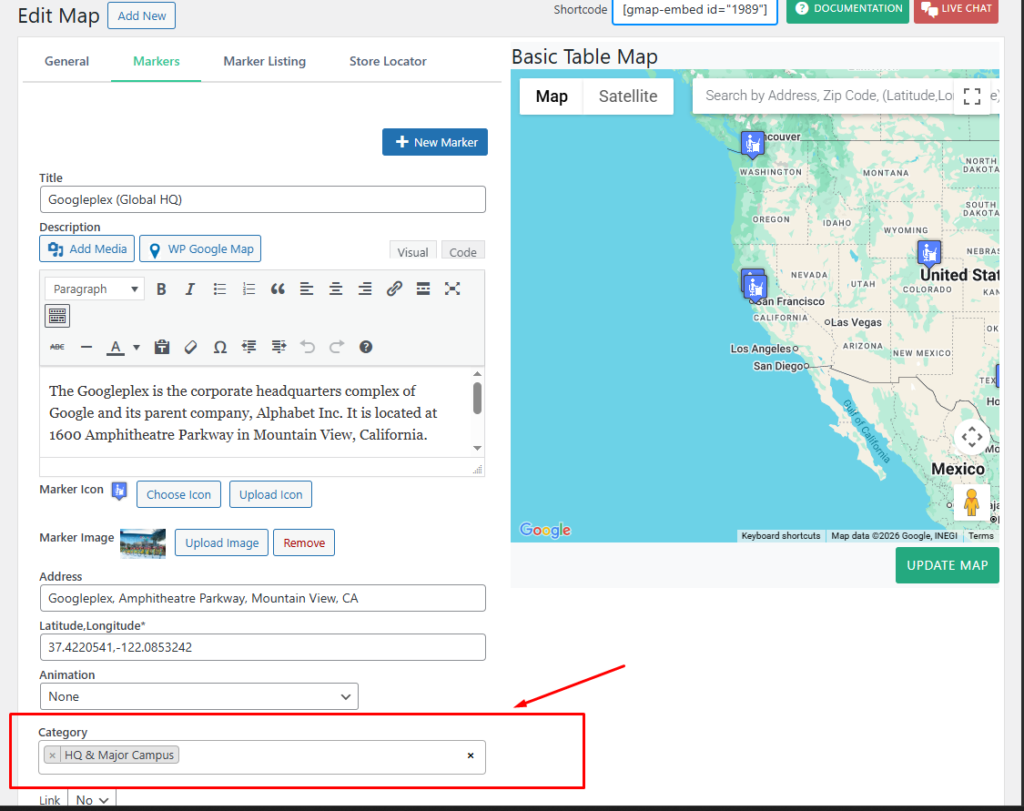Open the text color picker arrow
Image resolution: width=1024 pixels, height=811 pixels.
coord(136,348)
